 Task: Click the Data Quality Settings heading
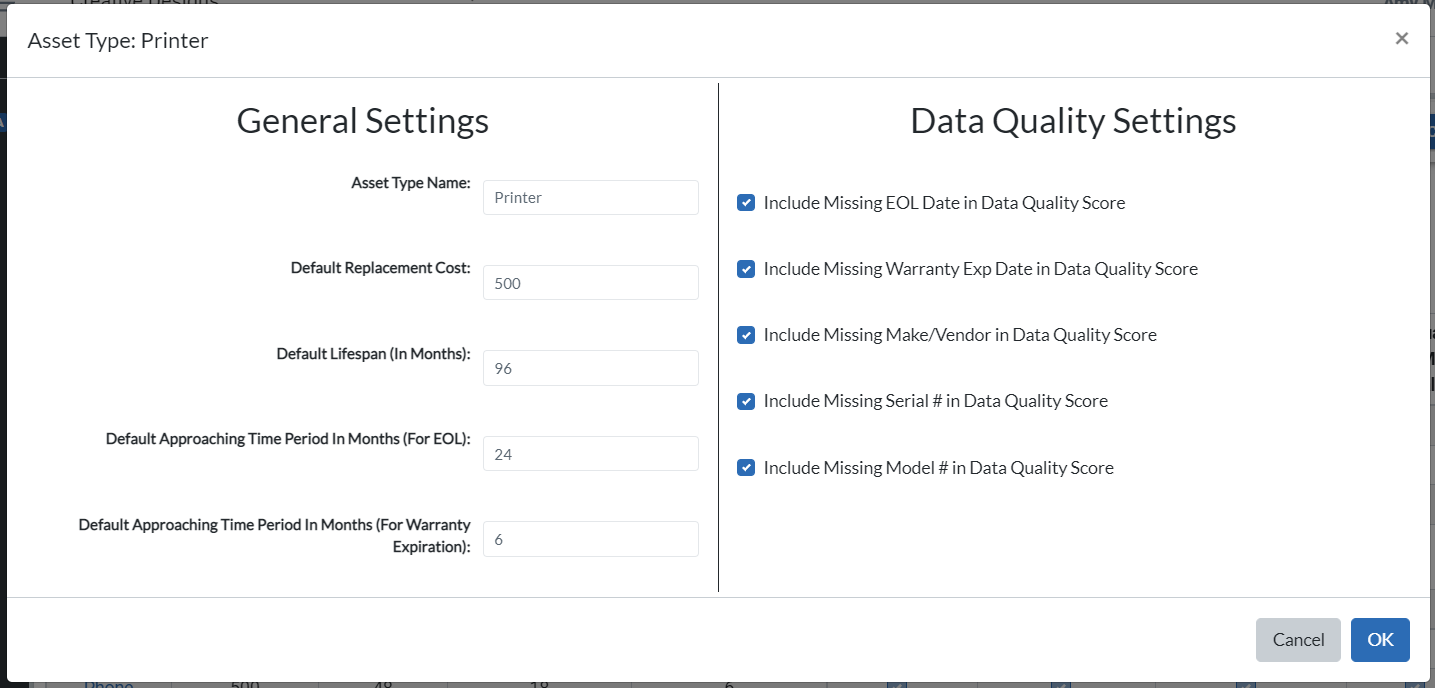point(1072,120)
